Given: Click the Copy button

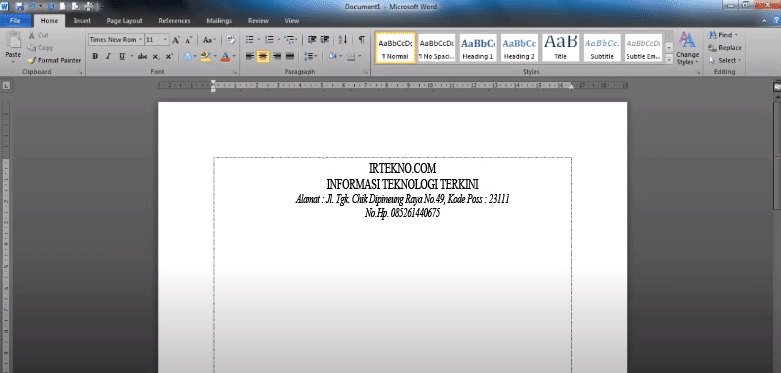Looking at the screenshot, I should pyautogui.click(x=40, y=48).
